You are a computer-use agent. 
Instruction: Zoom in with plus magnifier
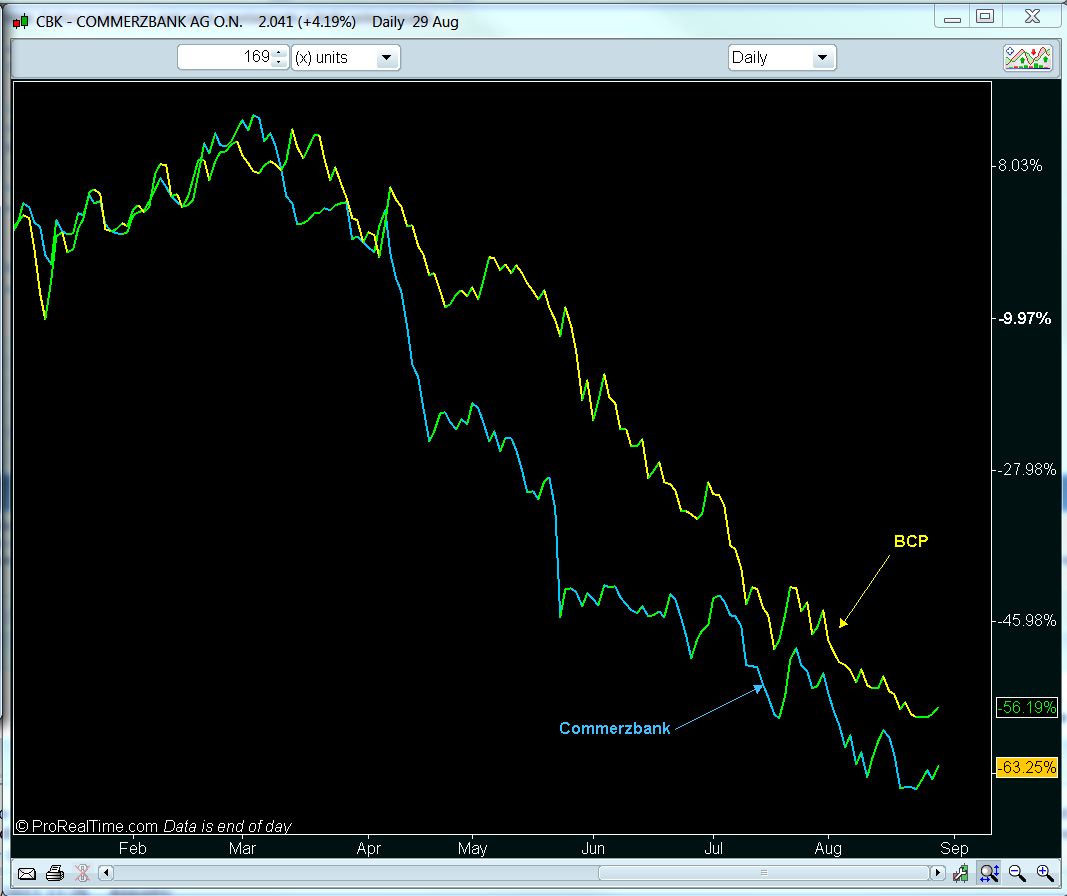tap(1045, 873)
